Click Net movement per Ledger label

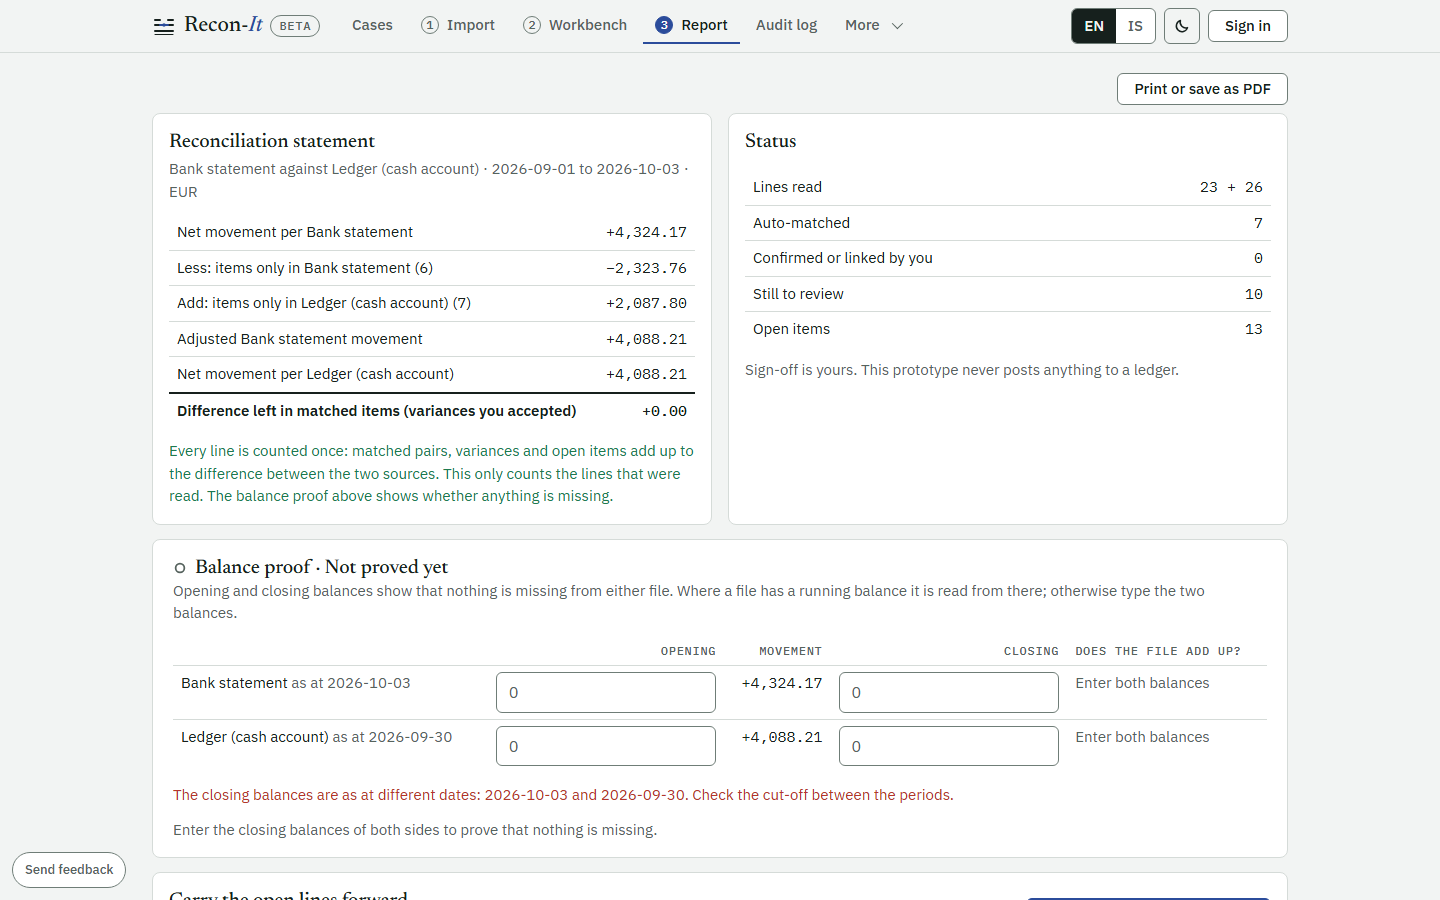pyautogui.click(x=315, y=374)
